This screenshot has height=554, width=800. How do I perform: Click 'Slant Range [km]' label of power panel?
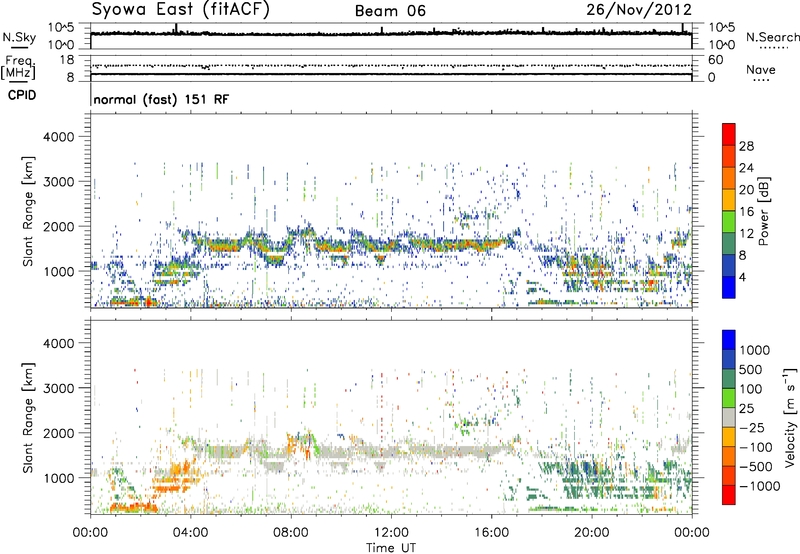[28, 211]
